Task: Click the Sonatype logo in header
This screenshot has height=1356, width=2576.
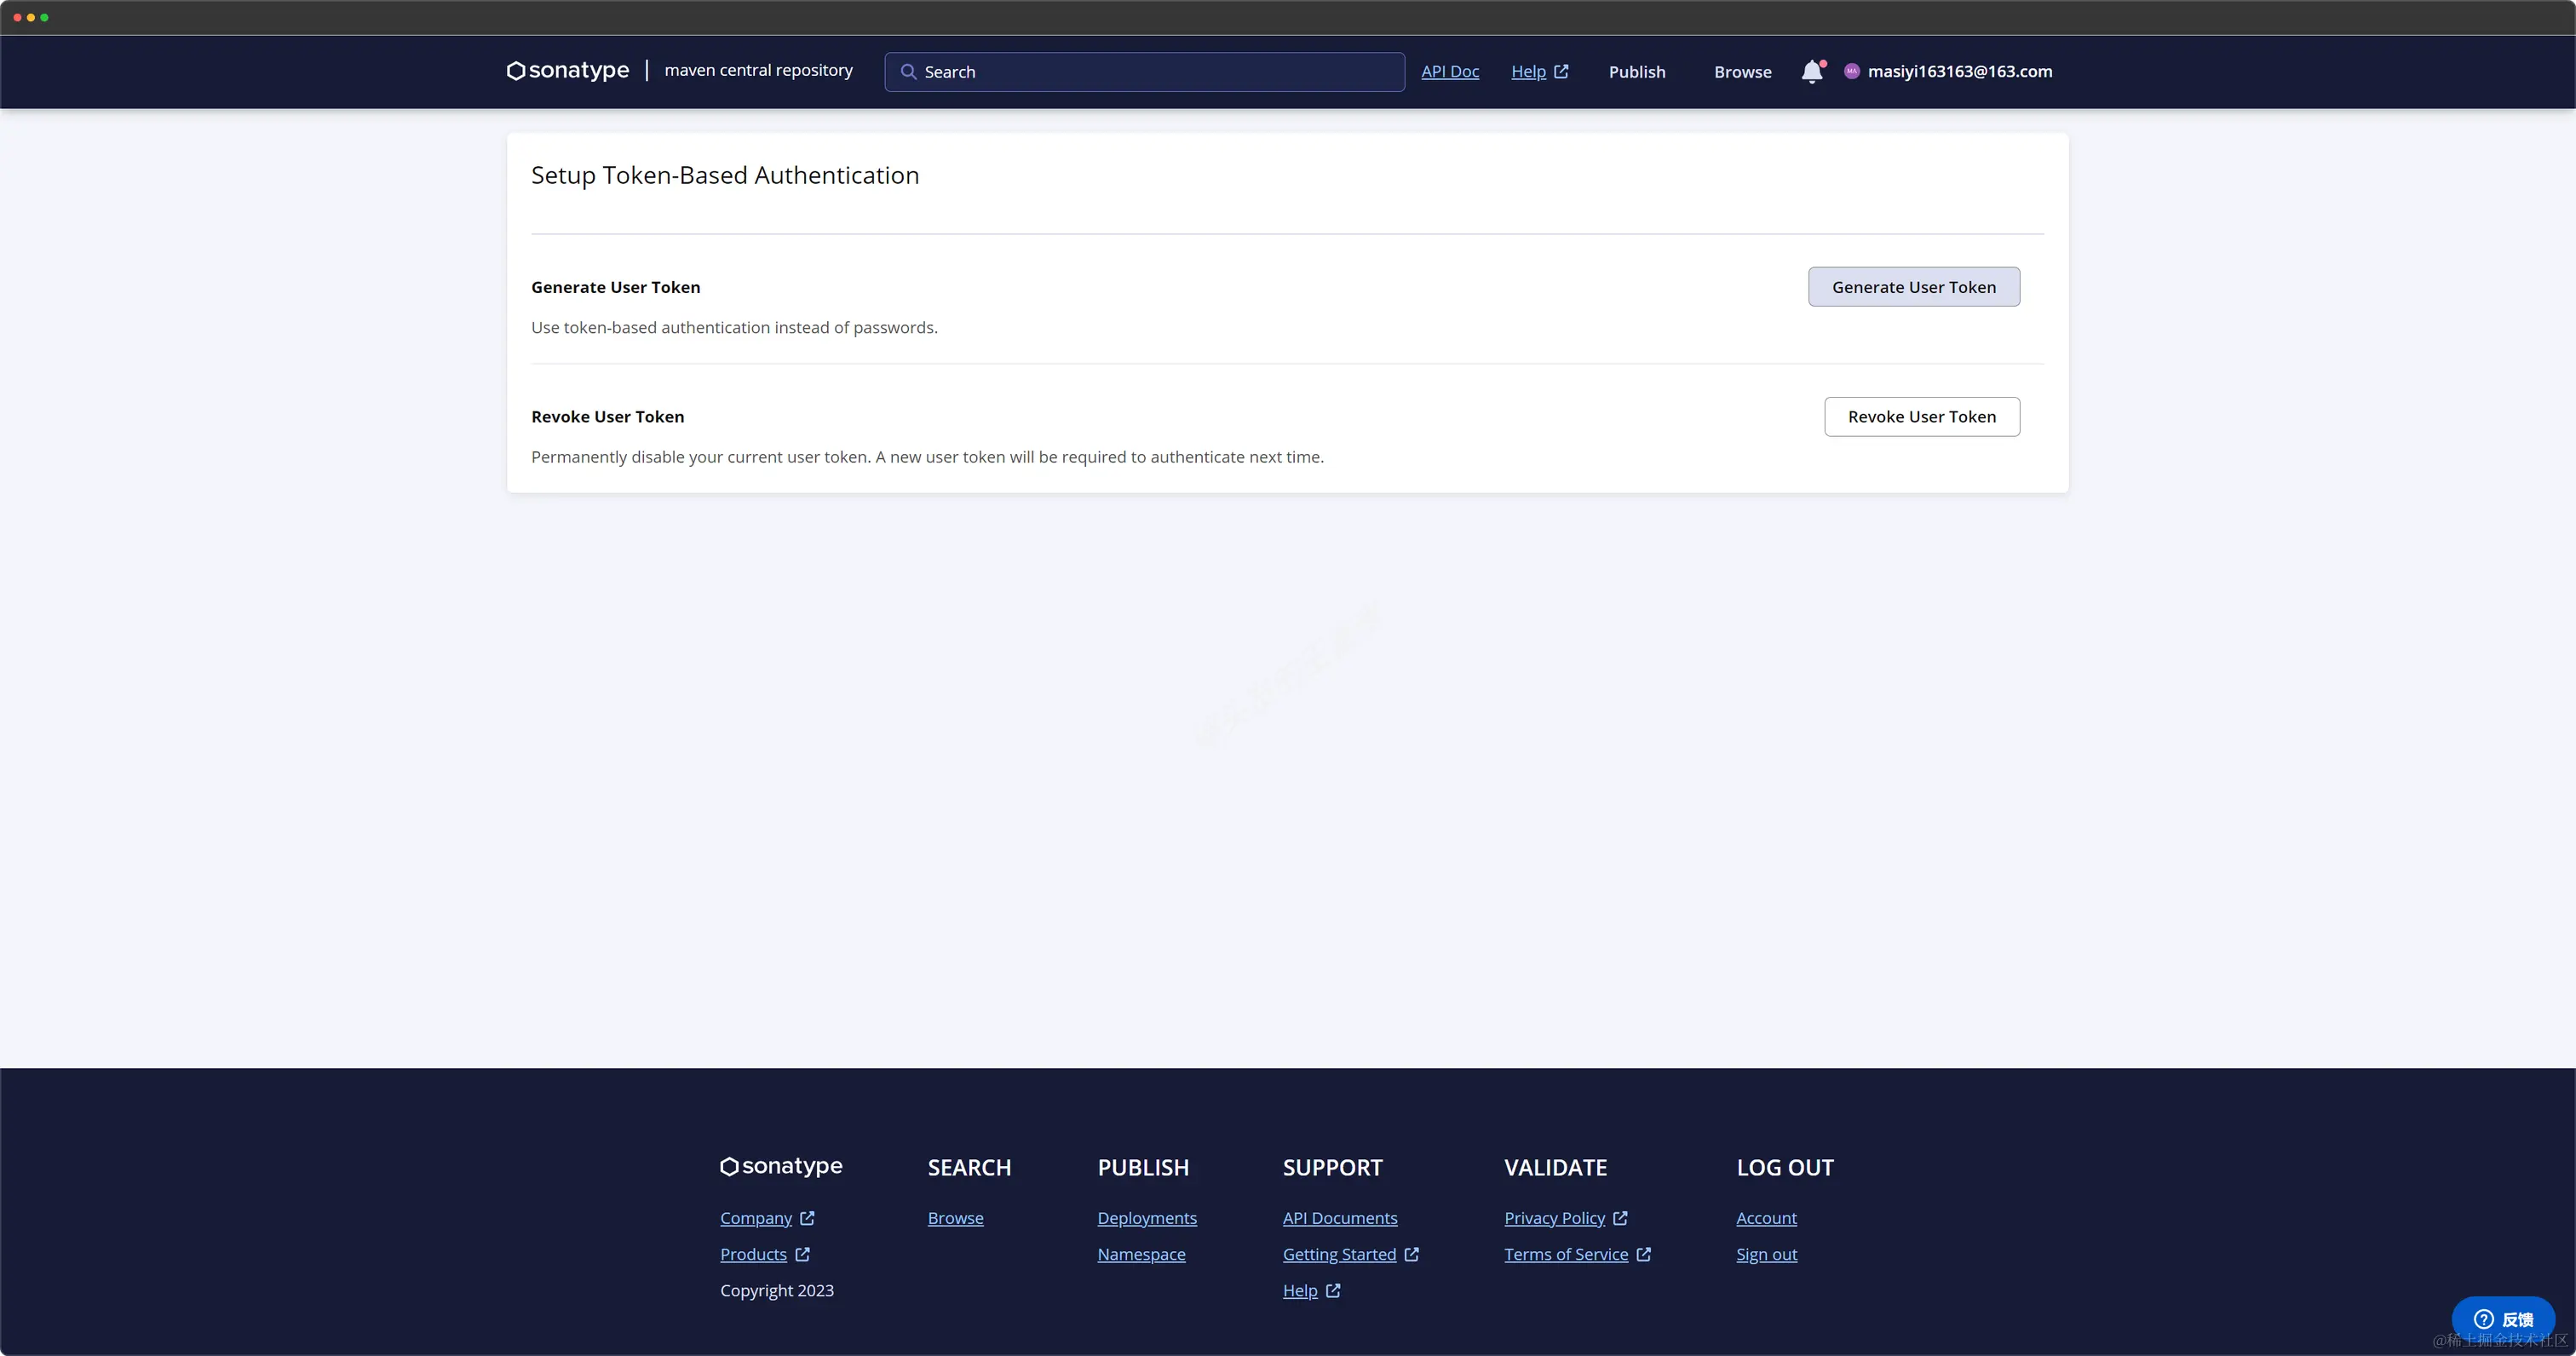Action: 568,71
